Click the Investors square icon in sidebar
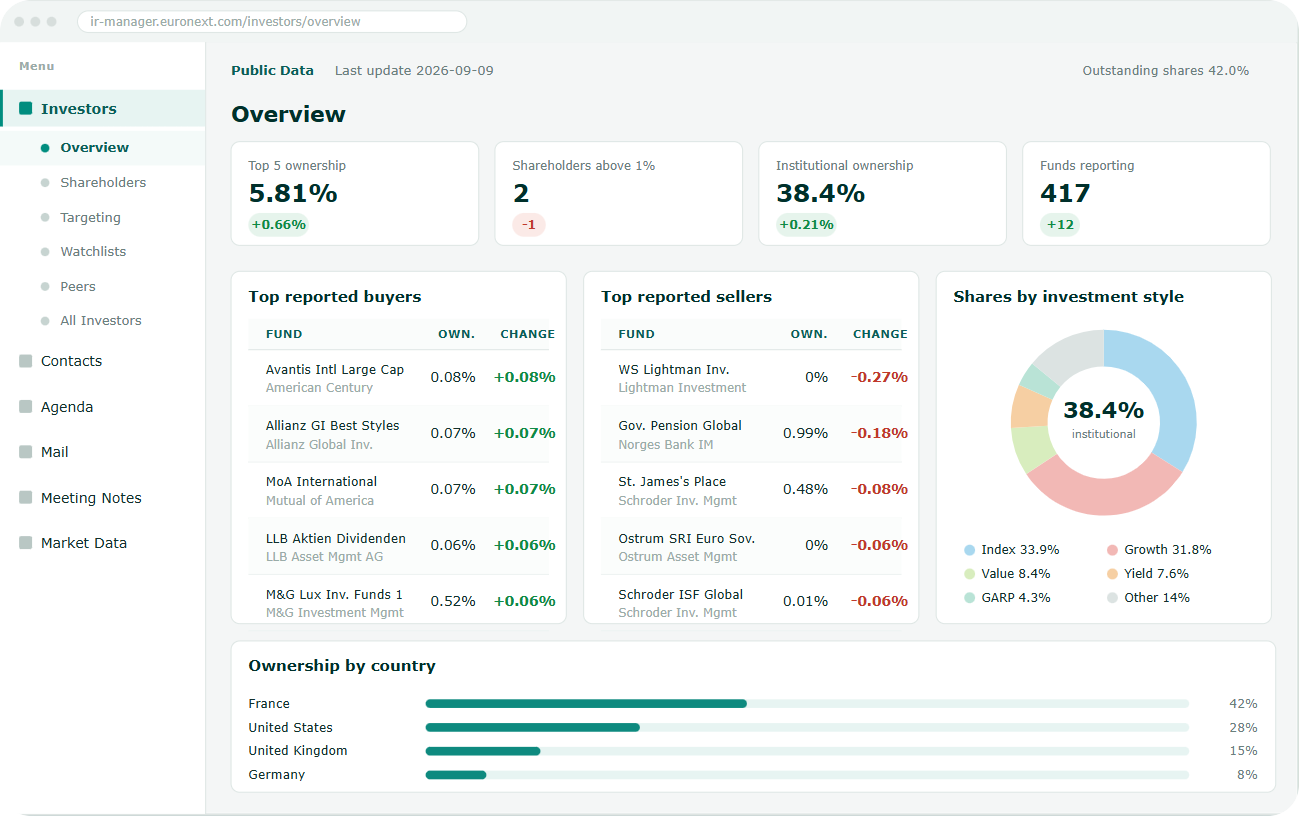Screen dimensions: 1299x816 (x=26, y=108)
